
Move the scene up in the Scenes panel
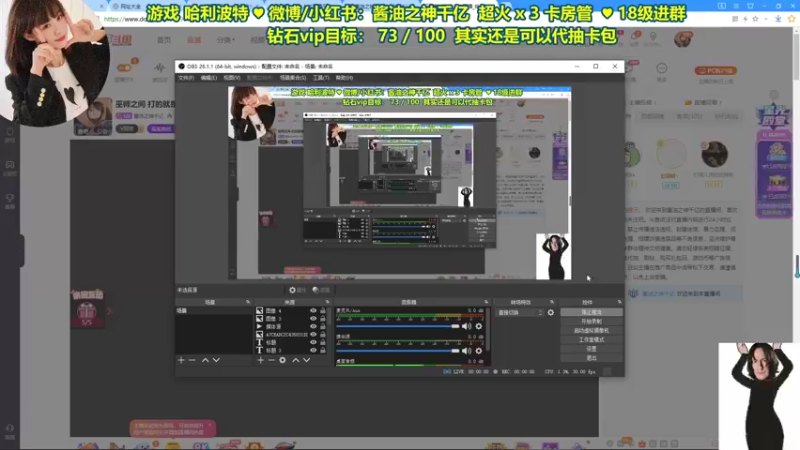[205, 360]
